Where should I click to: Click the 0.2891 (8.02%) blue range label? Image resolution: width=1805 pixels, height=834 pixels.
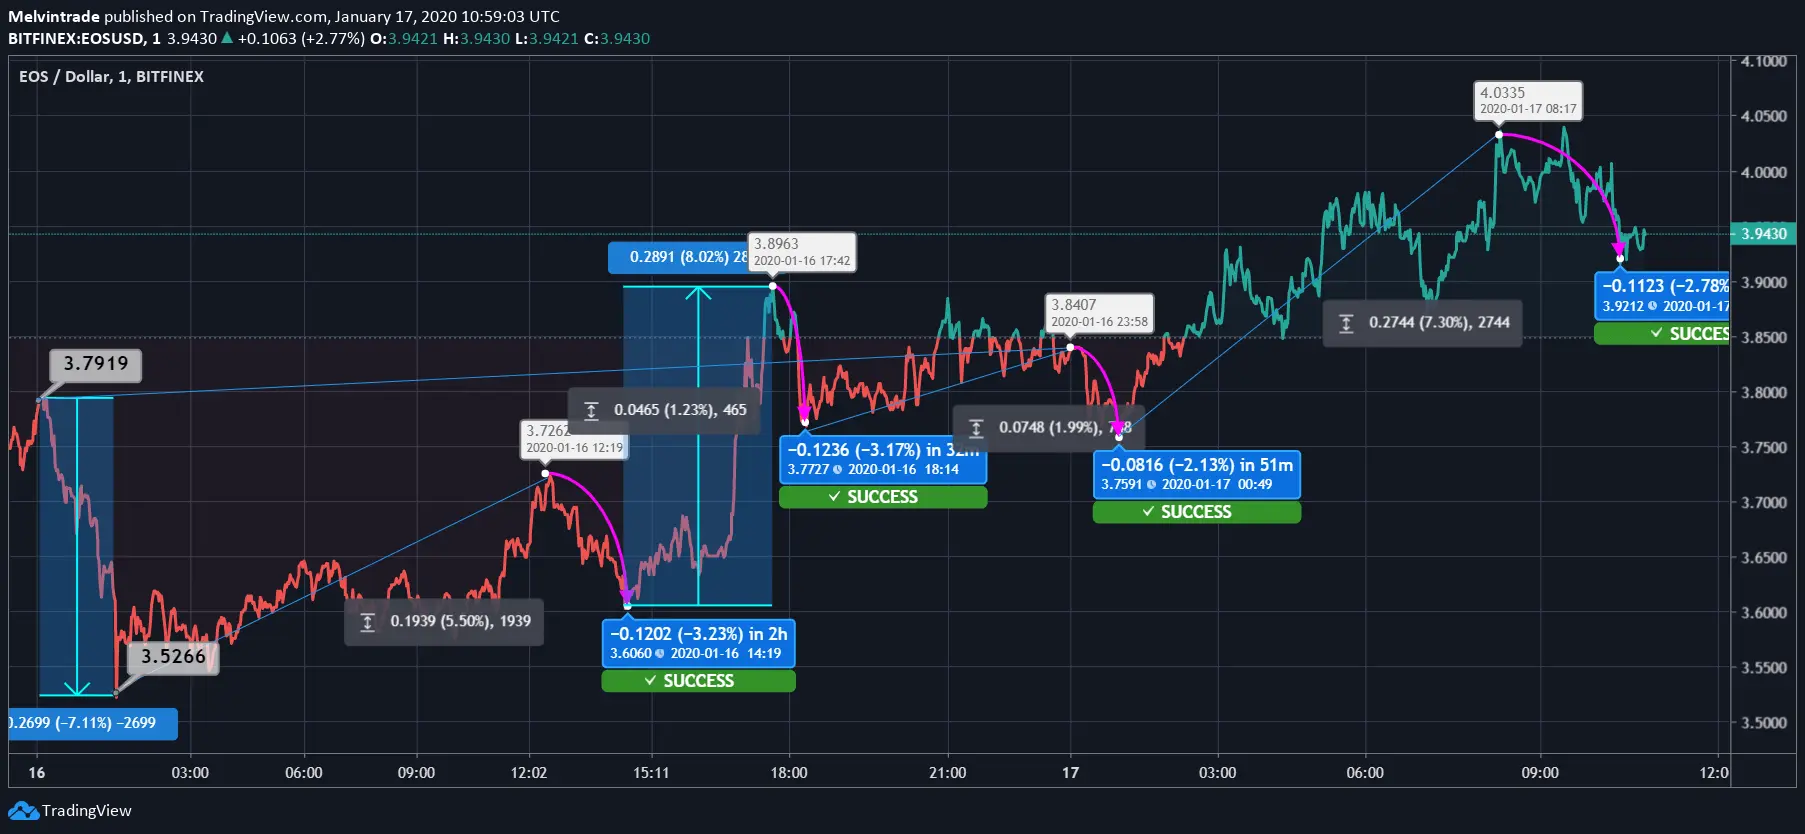click(678, 257)
